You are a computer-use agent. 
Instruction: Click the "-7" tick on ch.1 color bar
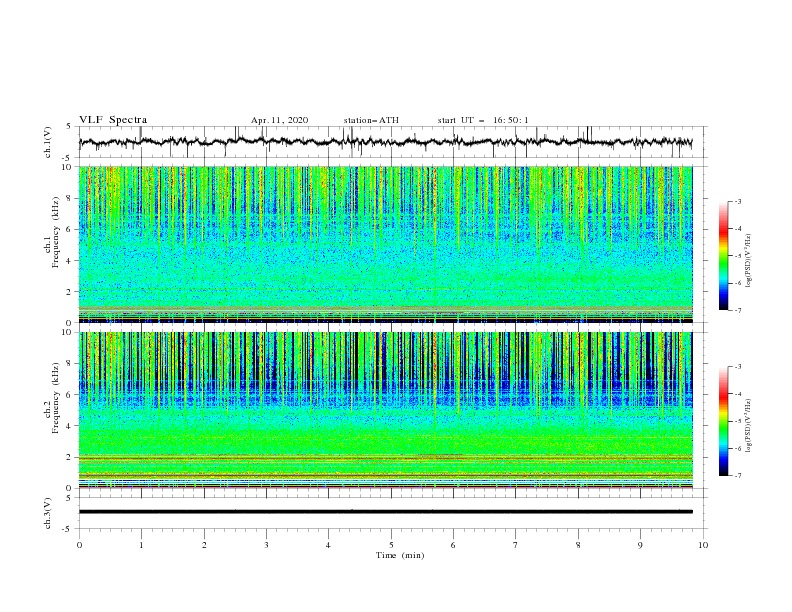coord(738,310)
